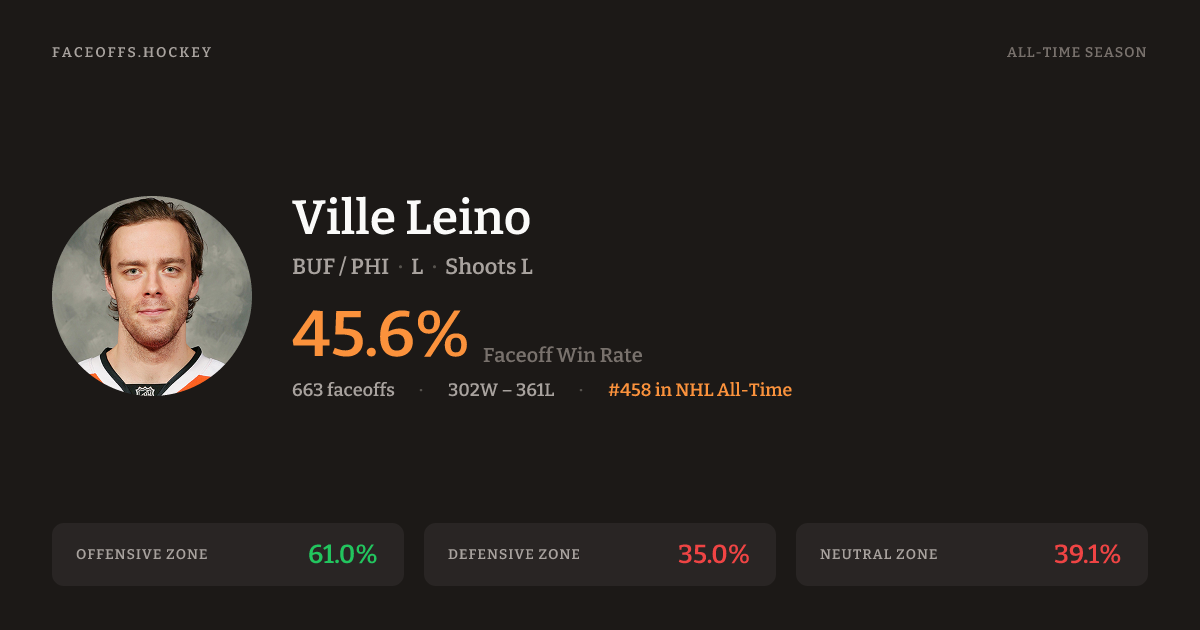Click the DEFENSIVE ZONE label
Screen dimensions: 1200x630
pyautogui.click(x=514, y=554)
